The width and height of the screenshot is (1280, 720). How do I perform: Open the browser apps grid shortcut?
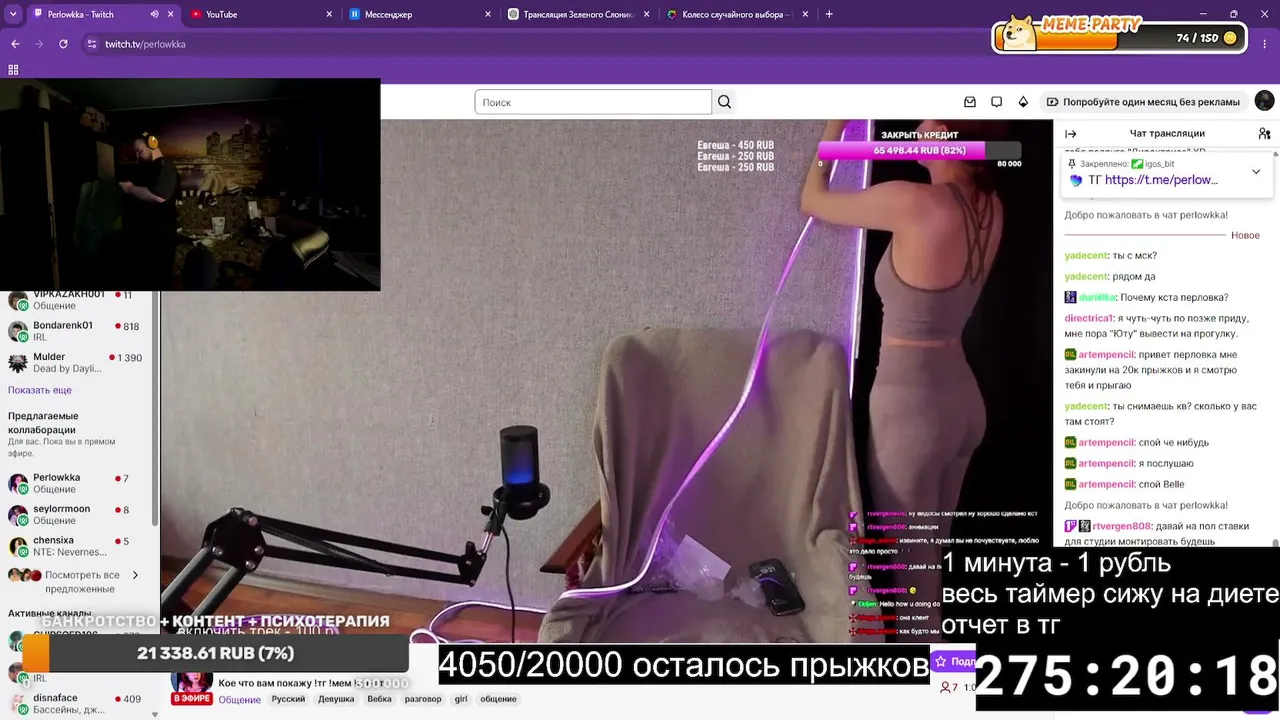pyautogui.click(x=13, y=70)
